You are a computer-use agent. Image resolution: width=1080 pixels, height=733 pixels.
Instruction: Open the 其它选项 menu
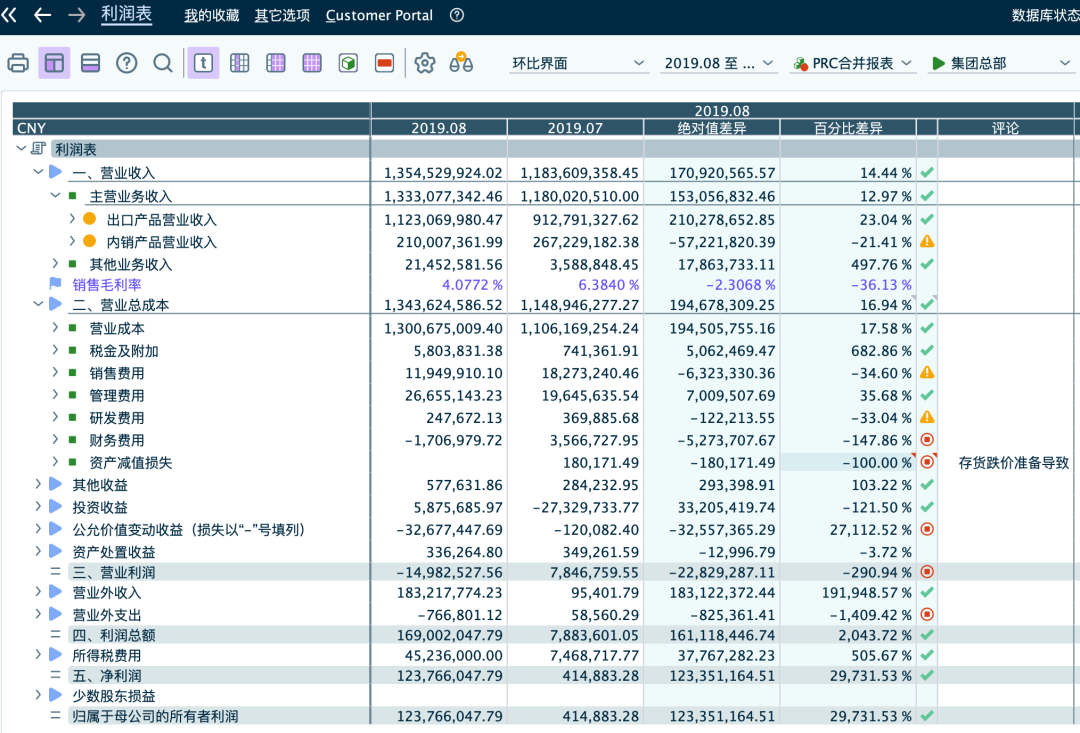(x=282, y=15)
